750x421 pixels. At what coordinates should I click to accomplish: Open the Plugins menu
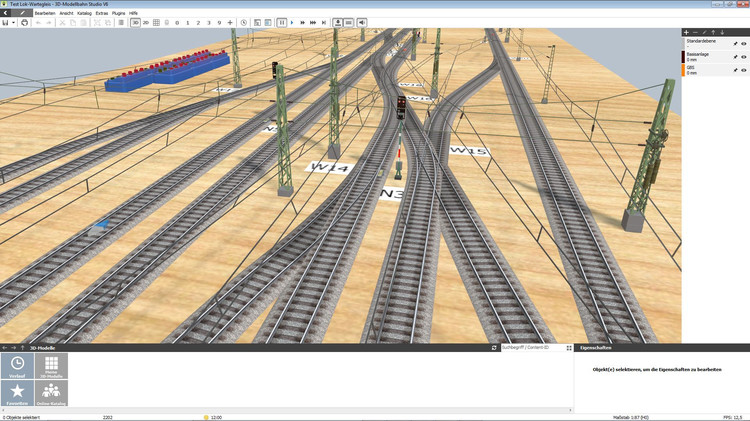(118, 13)
